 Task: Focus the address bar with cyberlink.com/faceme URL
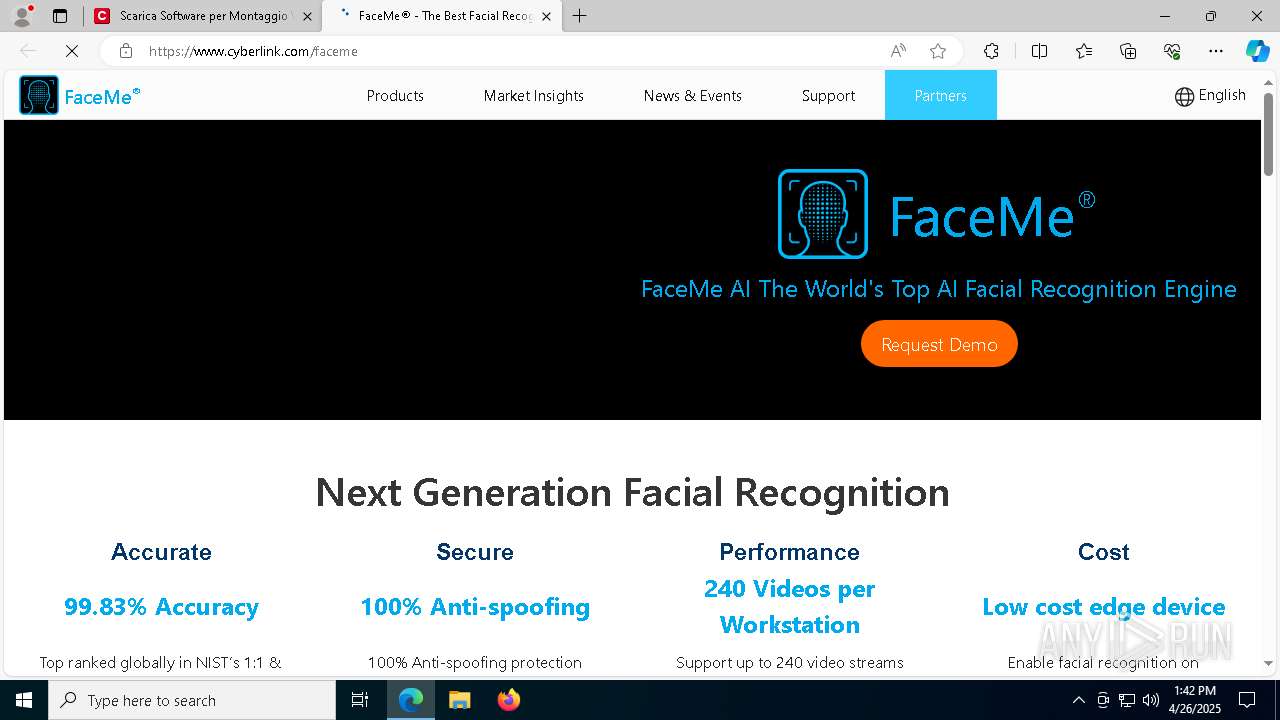[510, 51]
